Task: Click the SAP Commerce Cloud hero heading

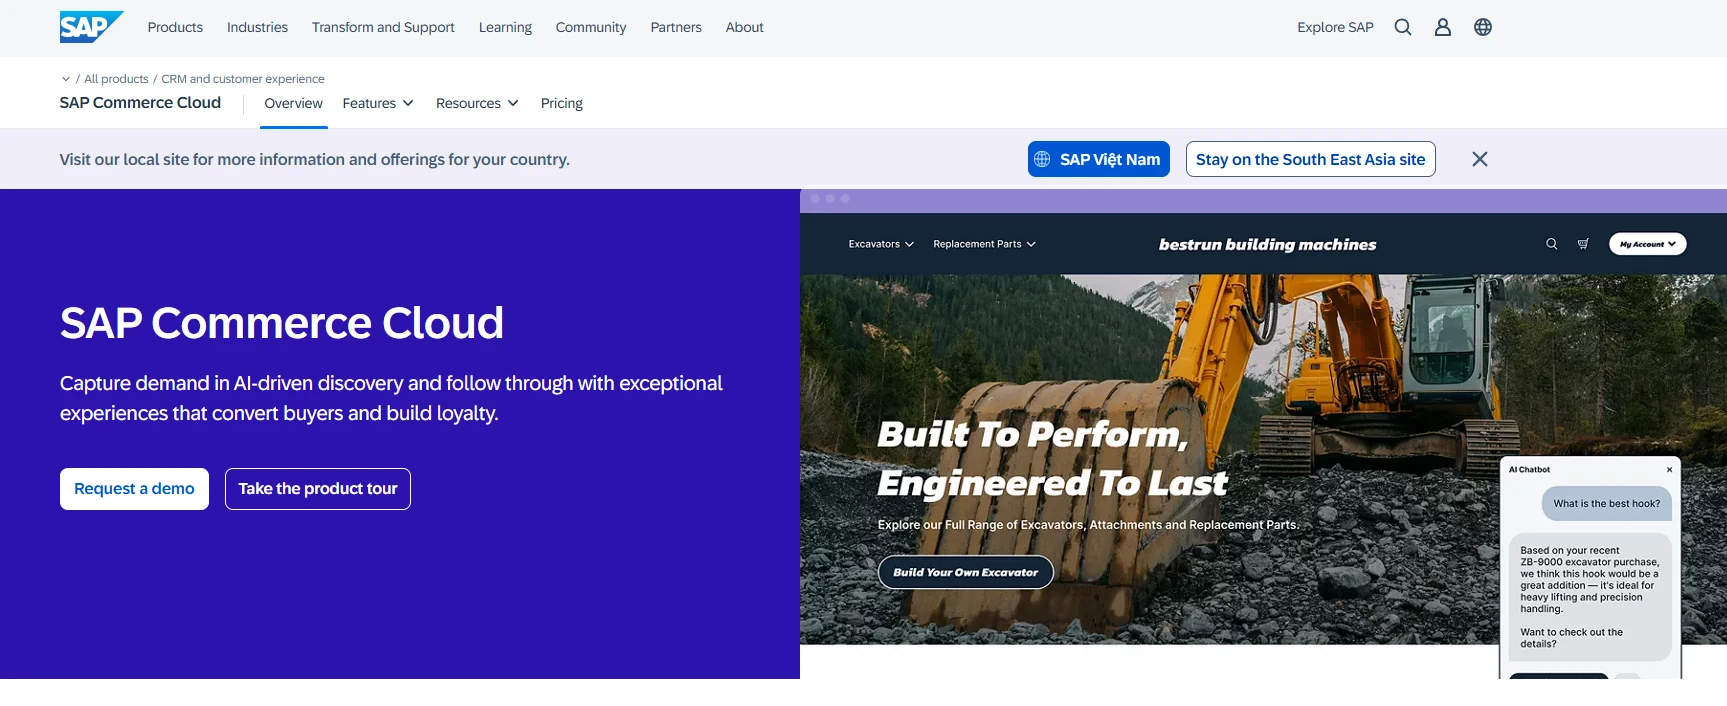Action: (x=282, y=323)
